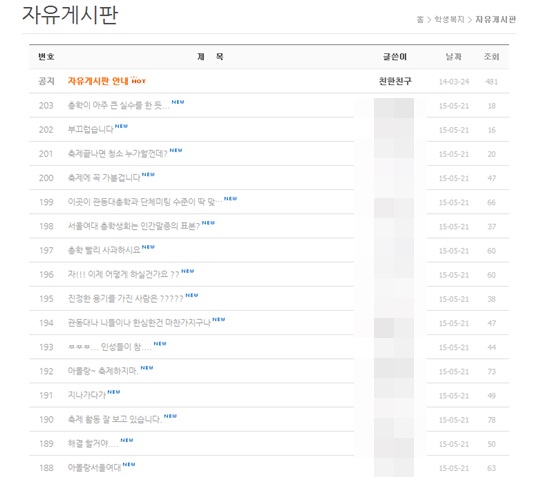Click the NEW badge on post 193

[160, 343]
